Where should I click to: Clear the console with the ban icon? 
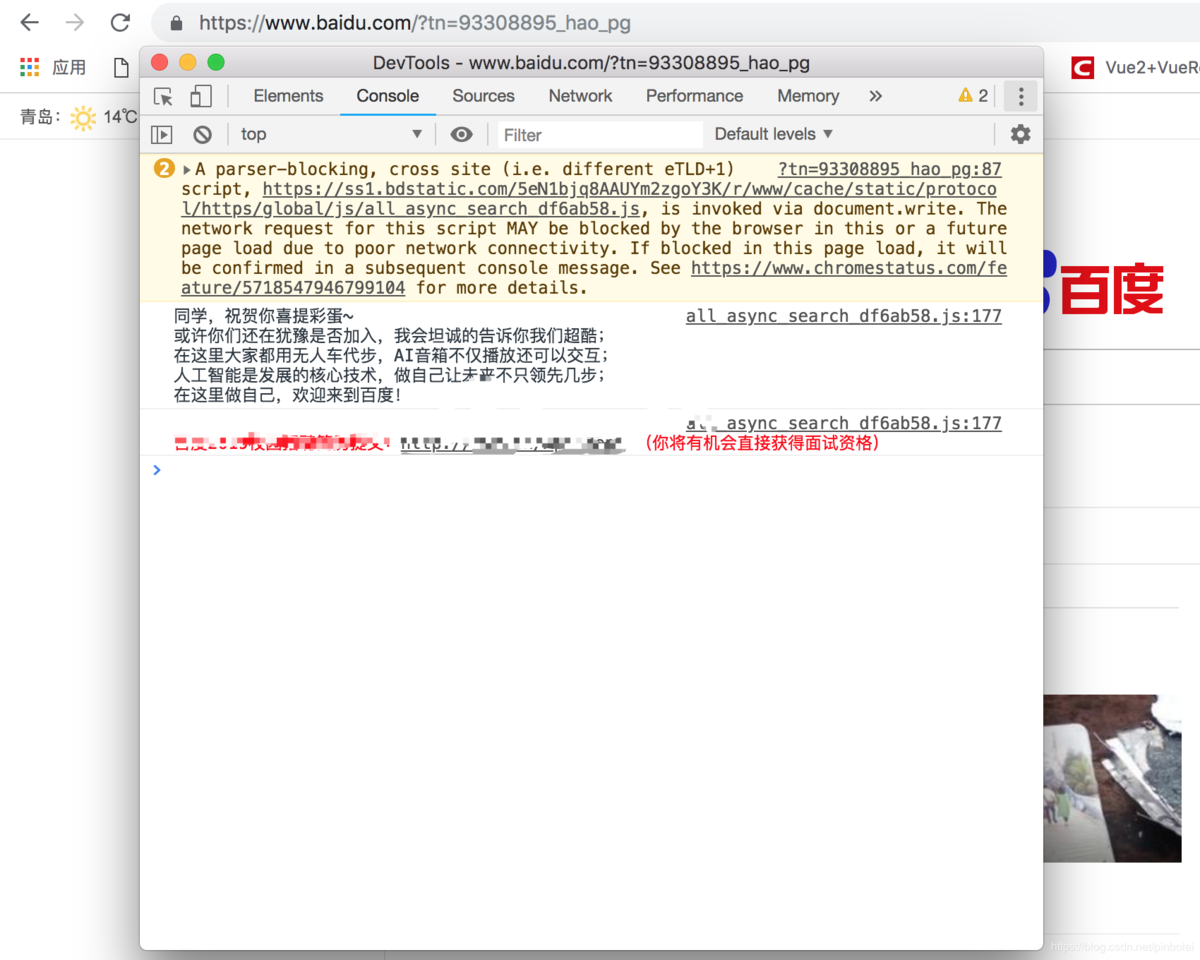[203, 134]
